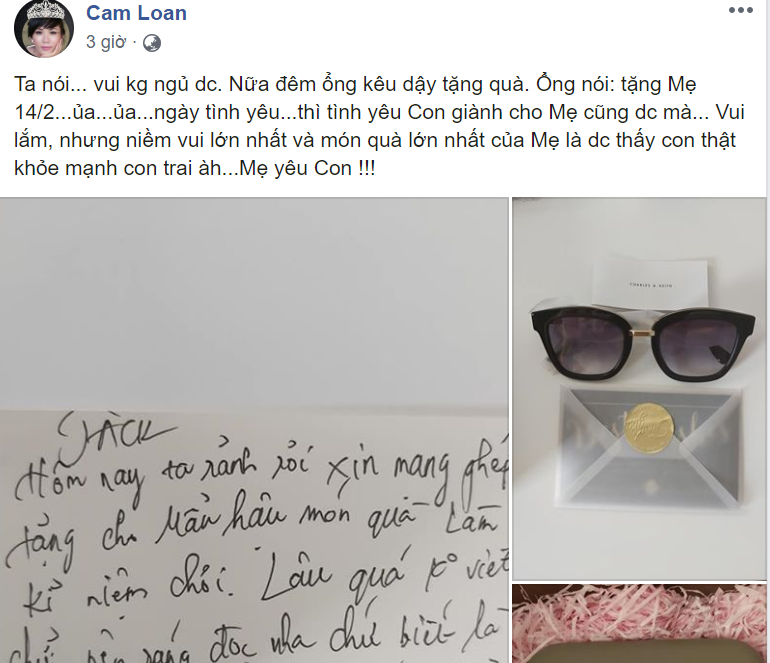Click the Cam Loan name link

[137, 13]
